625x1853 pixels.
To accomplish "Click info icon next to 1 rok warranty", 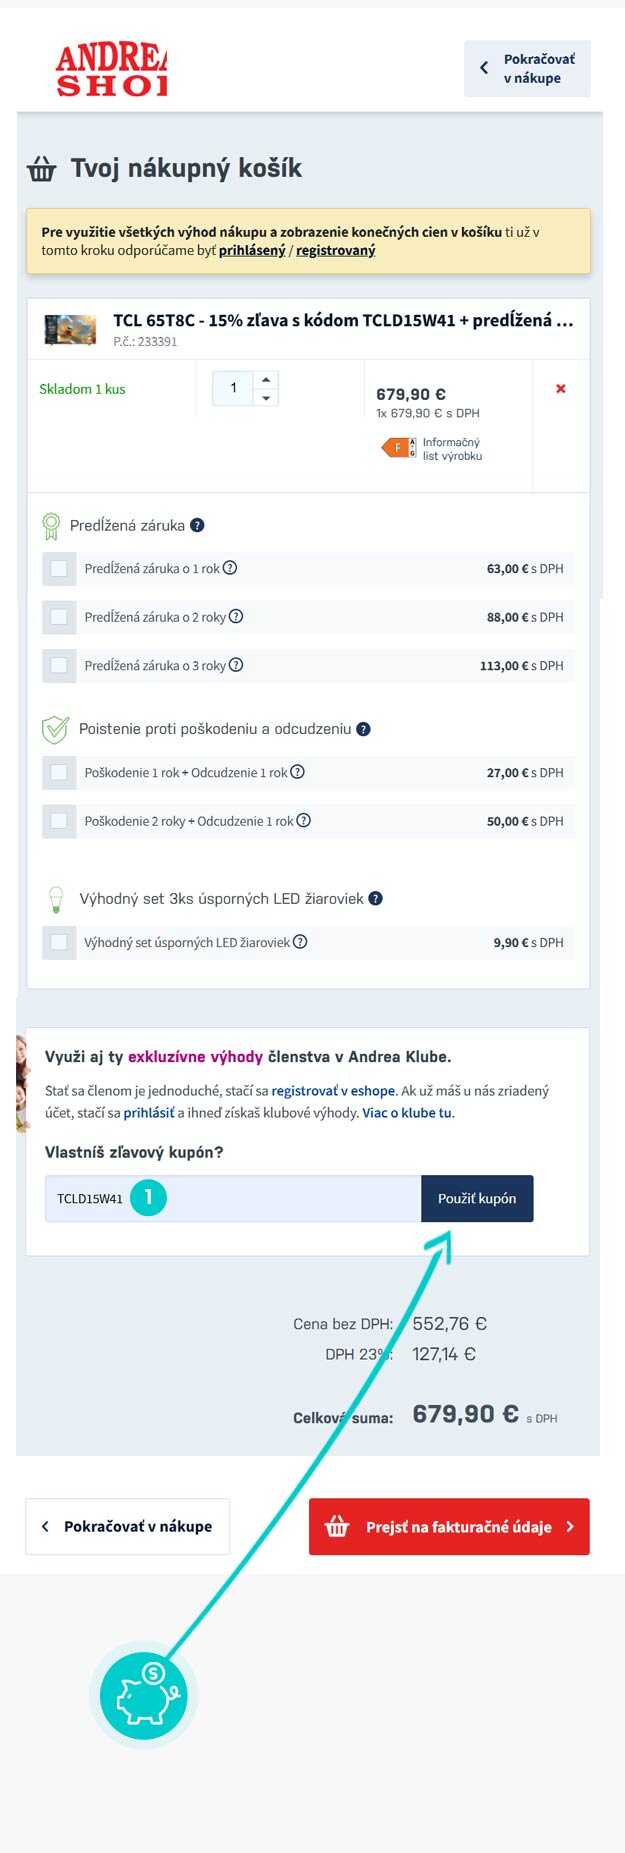I will click(x=230, y=568).
